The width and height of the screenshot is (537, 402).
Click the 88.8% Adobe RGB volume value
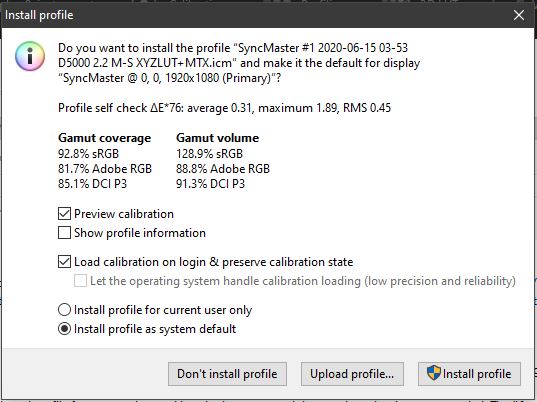click(223, 169)
